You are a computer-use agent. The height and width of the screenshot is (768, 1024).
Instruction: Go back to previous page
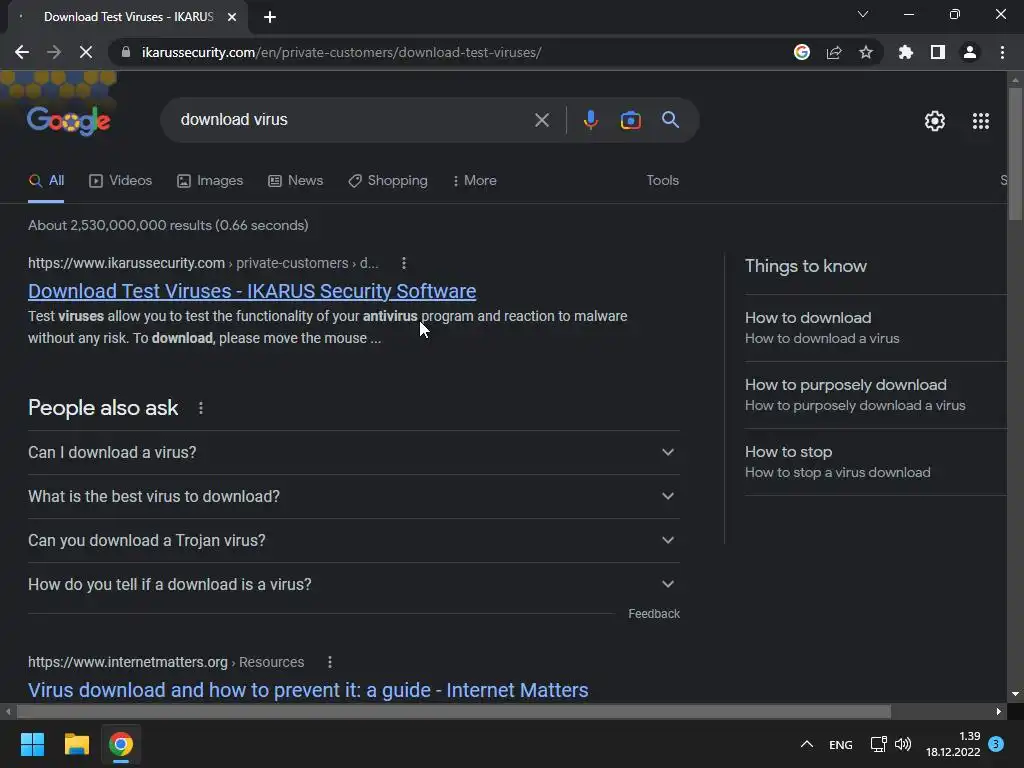point(22,52)
